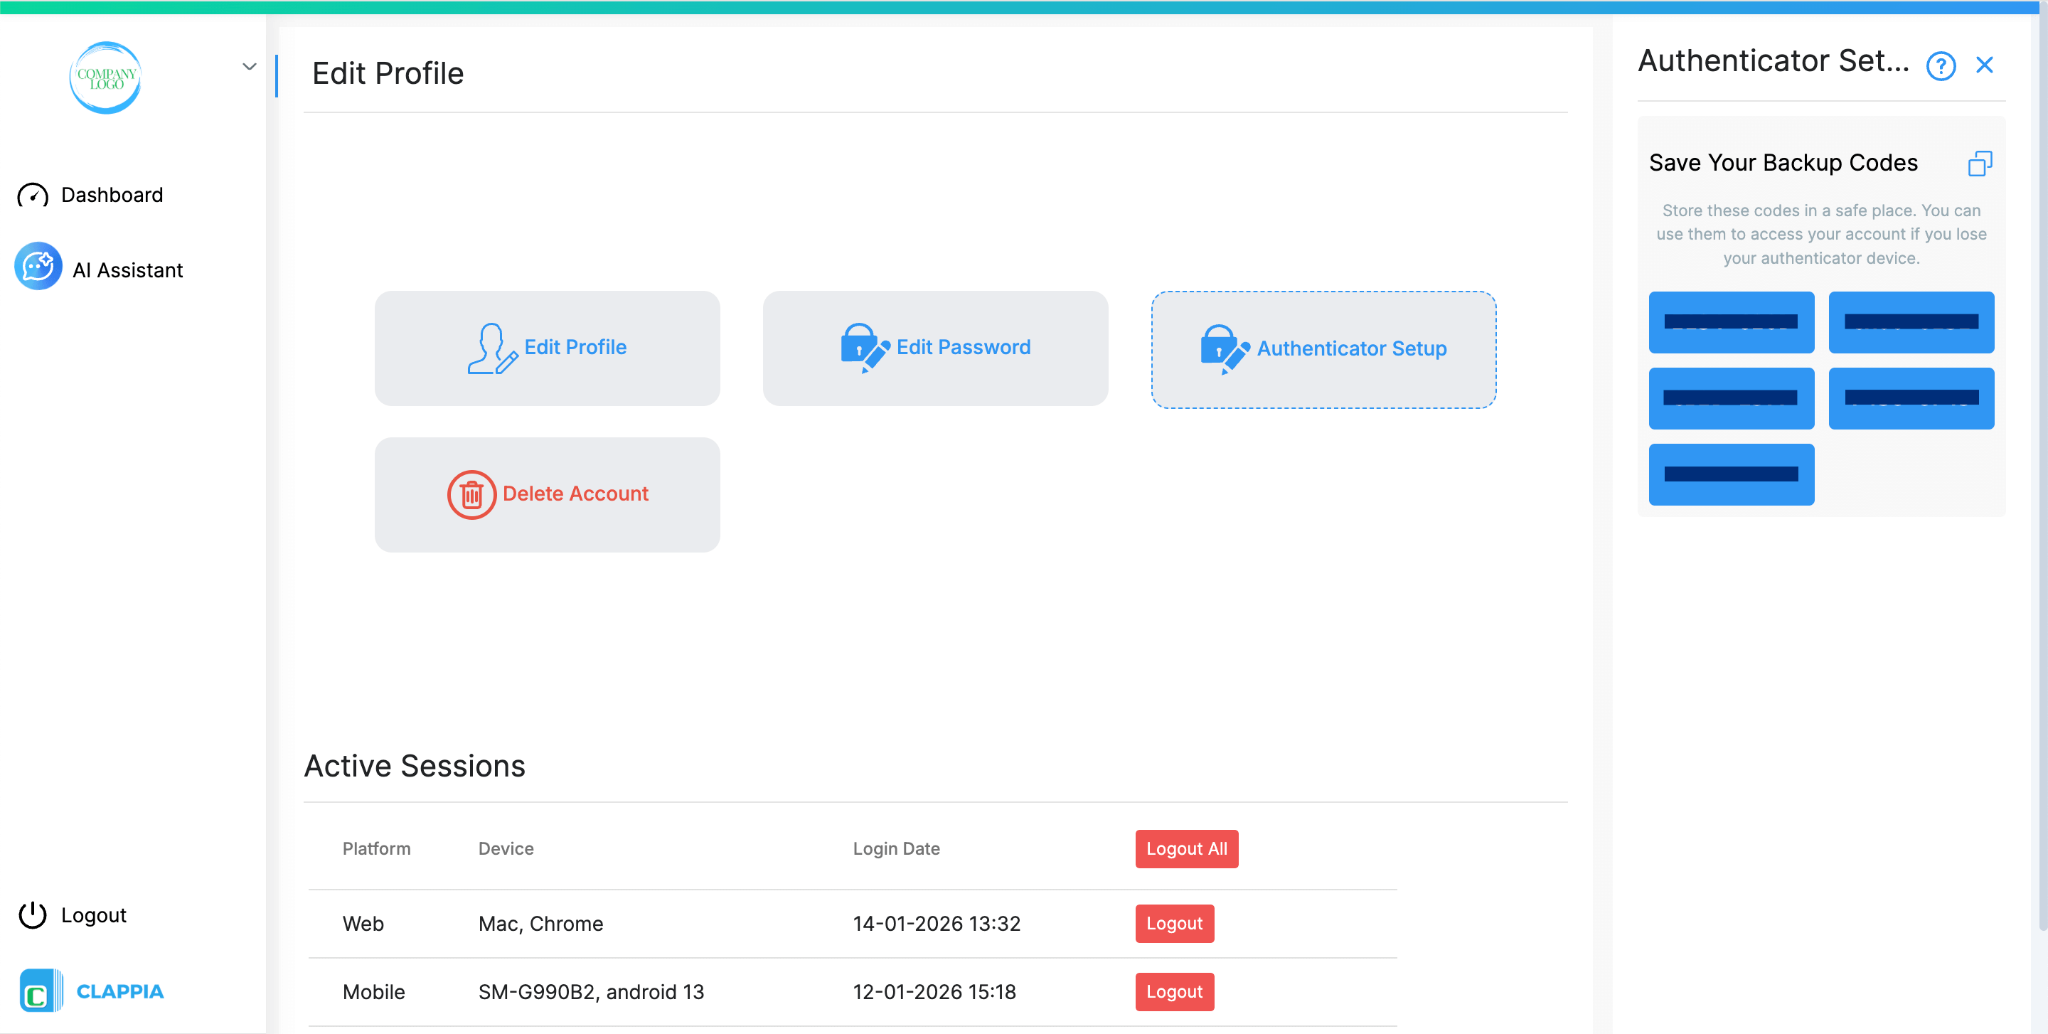Close the Authenticator Setup panel
2048x1034 pixels.
tap(1984, 64)
